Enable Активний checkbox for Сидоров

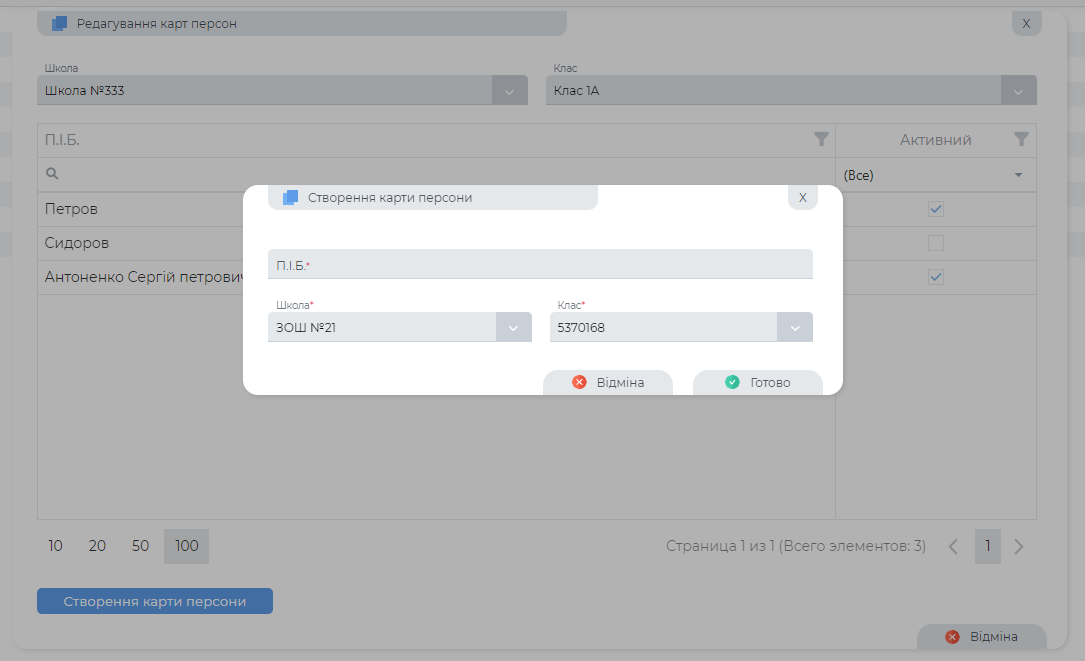(936, 243)
